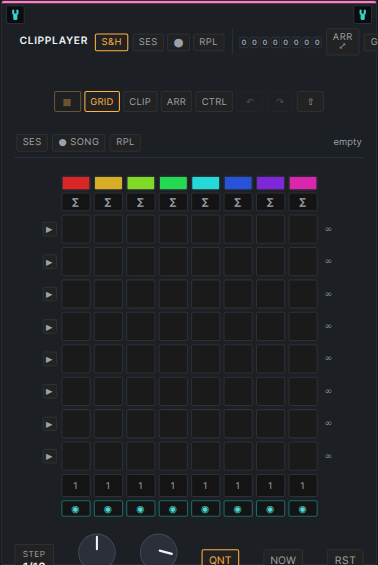Select first-row clip slot in red column
The height and width of the screenshot is (565, 378).
76,229
